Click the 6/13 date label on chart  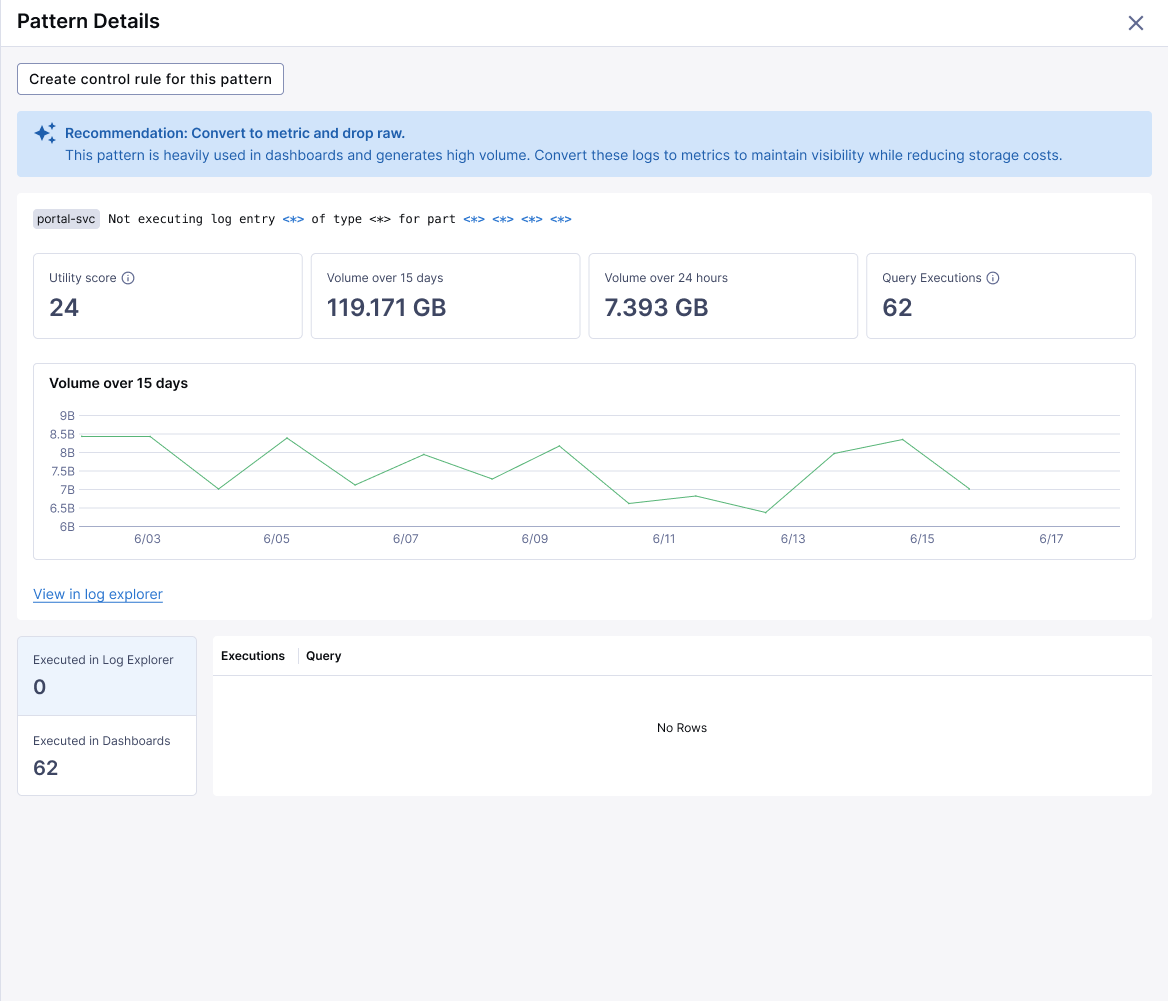click(x=793, y=538)
